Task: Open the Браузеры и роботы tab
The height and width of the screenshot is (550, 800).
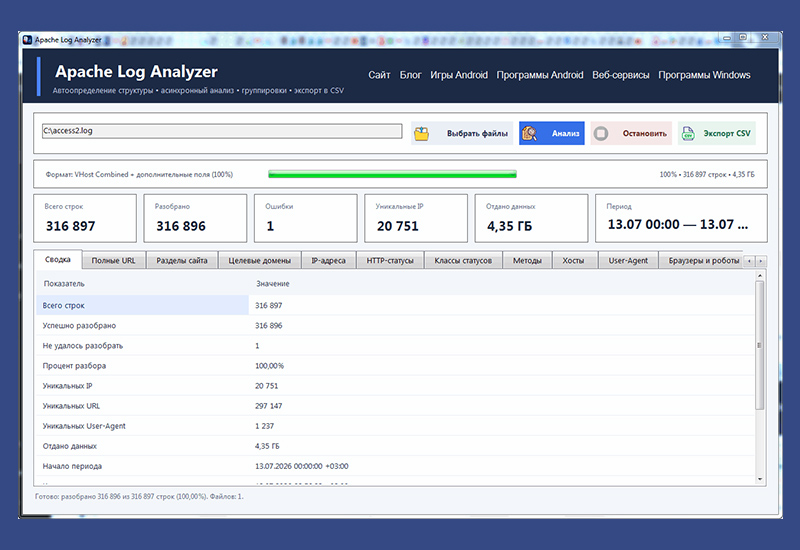Action: pyautogui.click(x=703, y=260)
